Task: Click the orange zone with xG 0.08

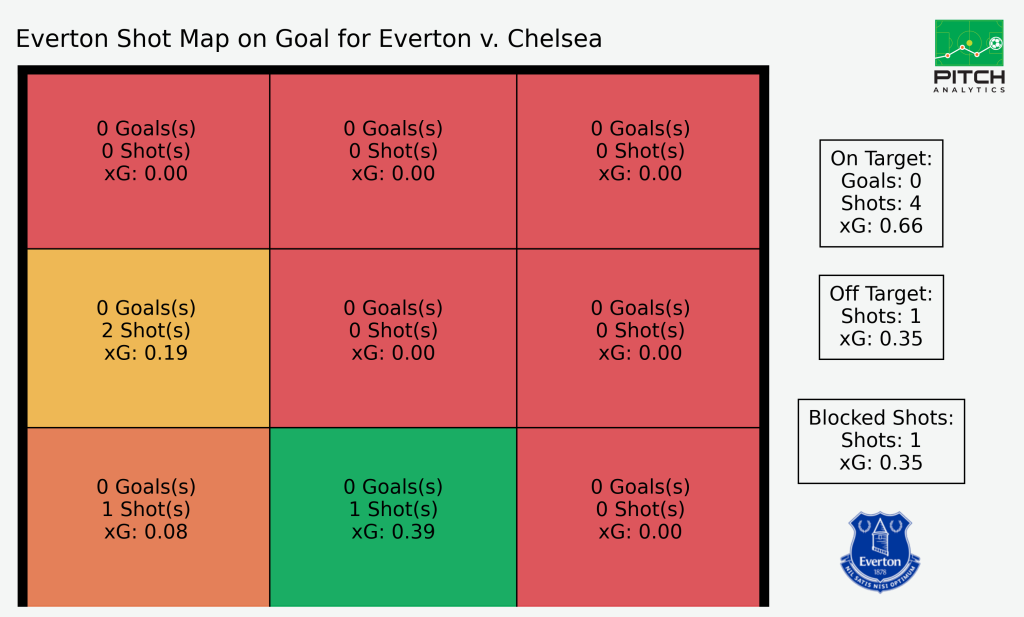Action: [x=148, y=517]
